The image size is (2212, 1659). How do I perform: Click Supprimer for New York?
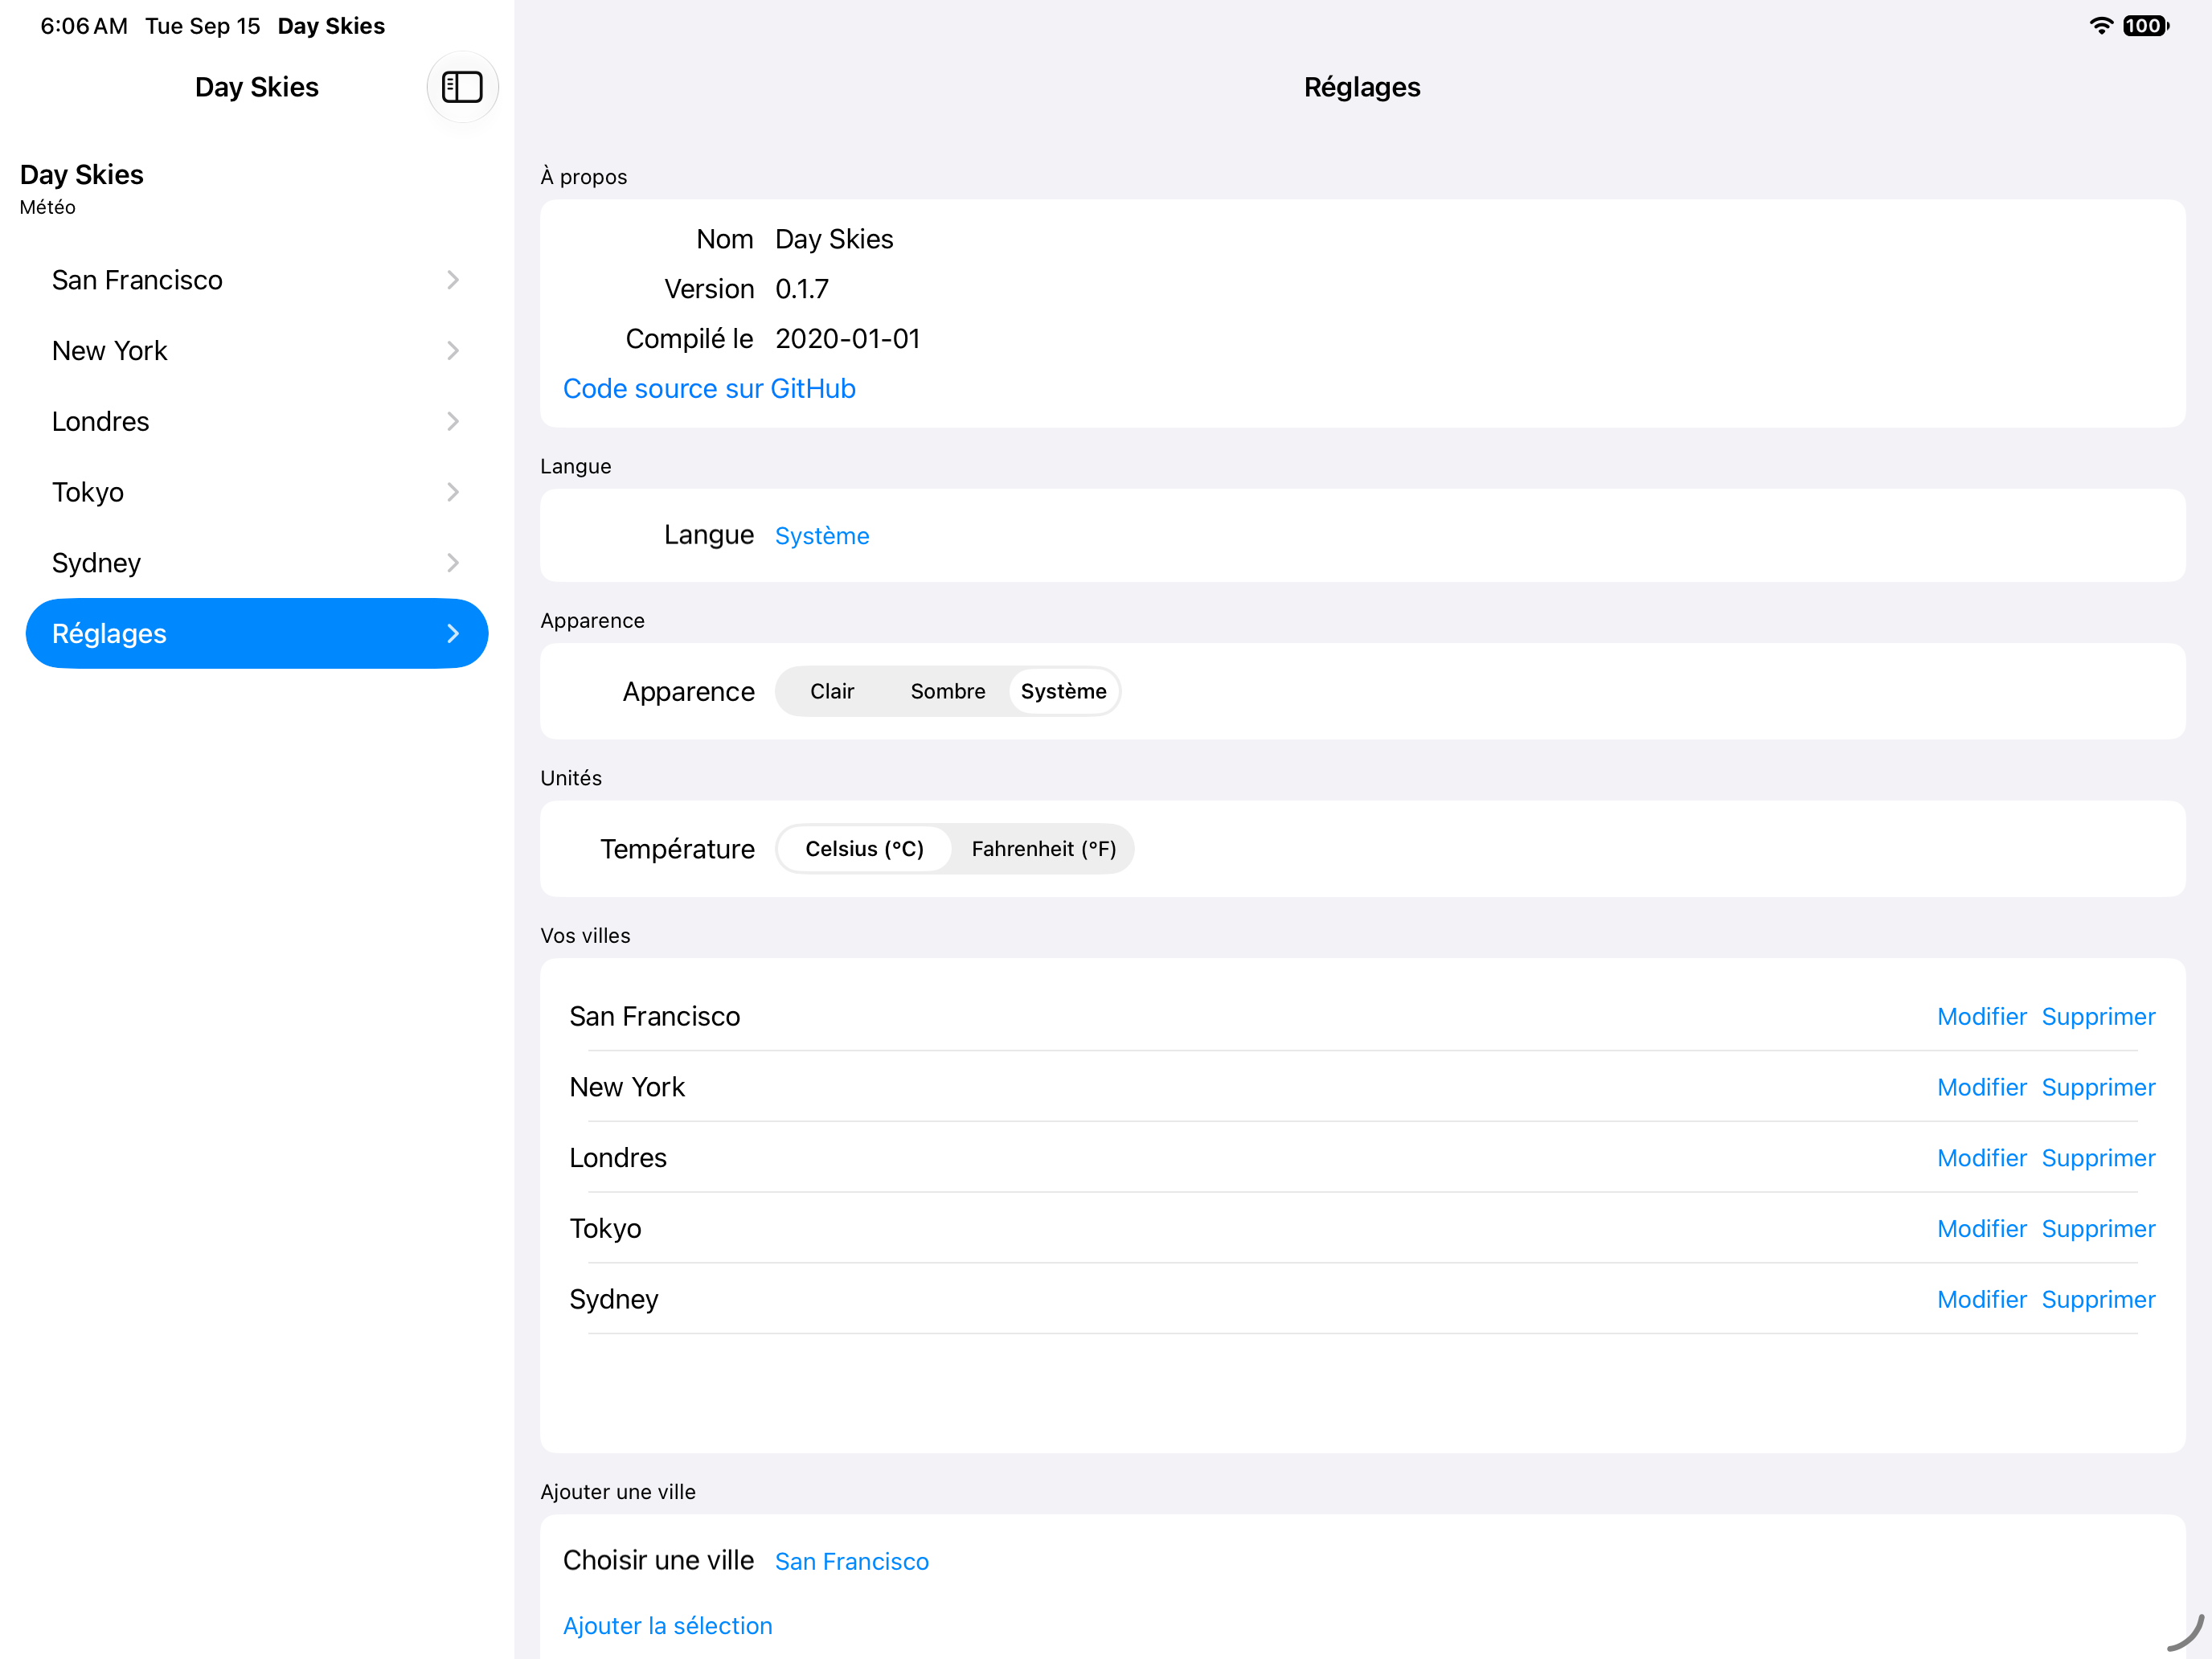[2098, 1087]
